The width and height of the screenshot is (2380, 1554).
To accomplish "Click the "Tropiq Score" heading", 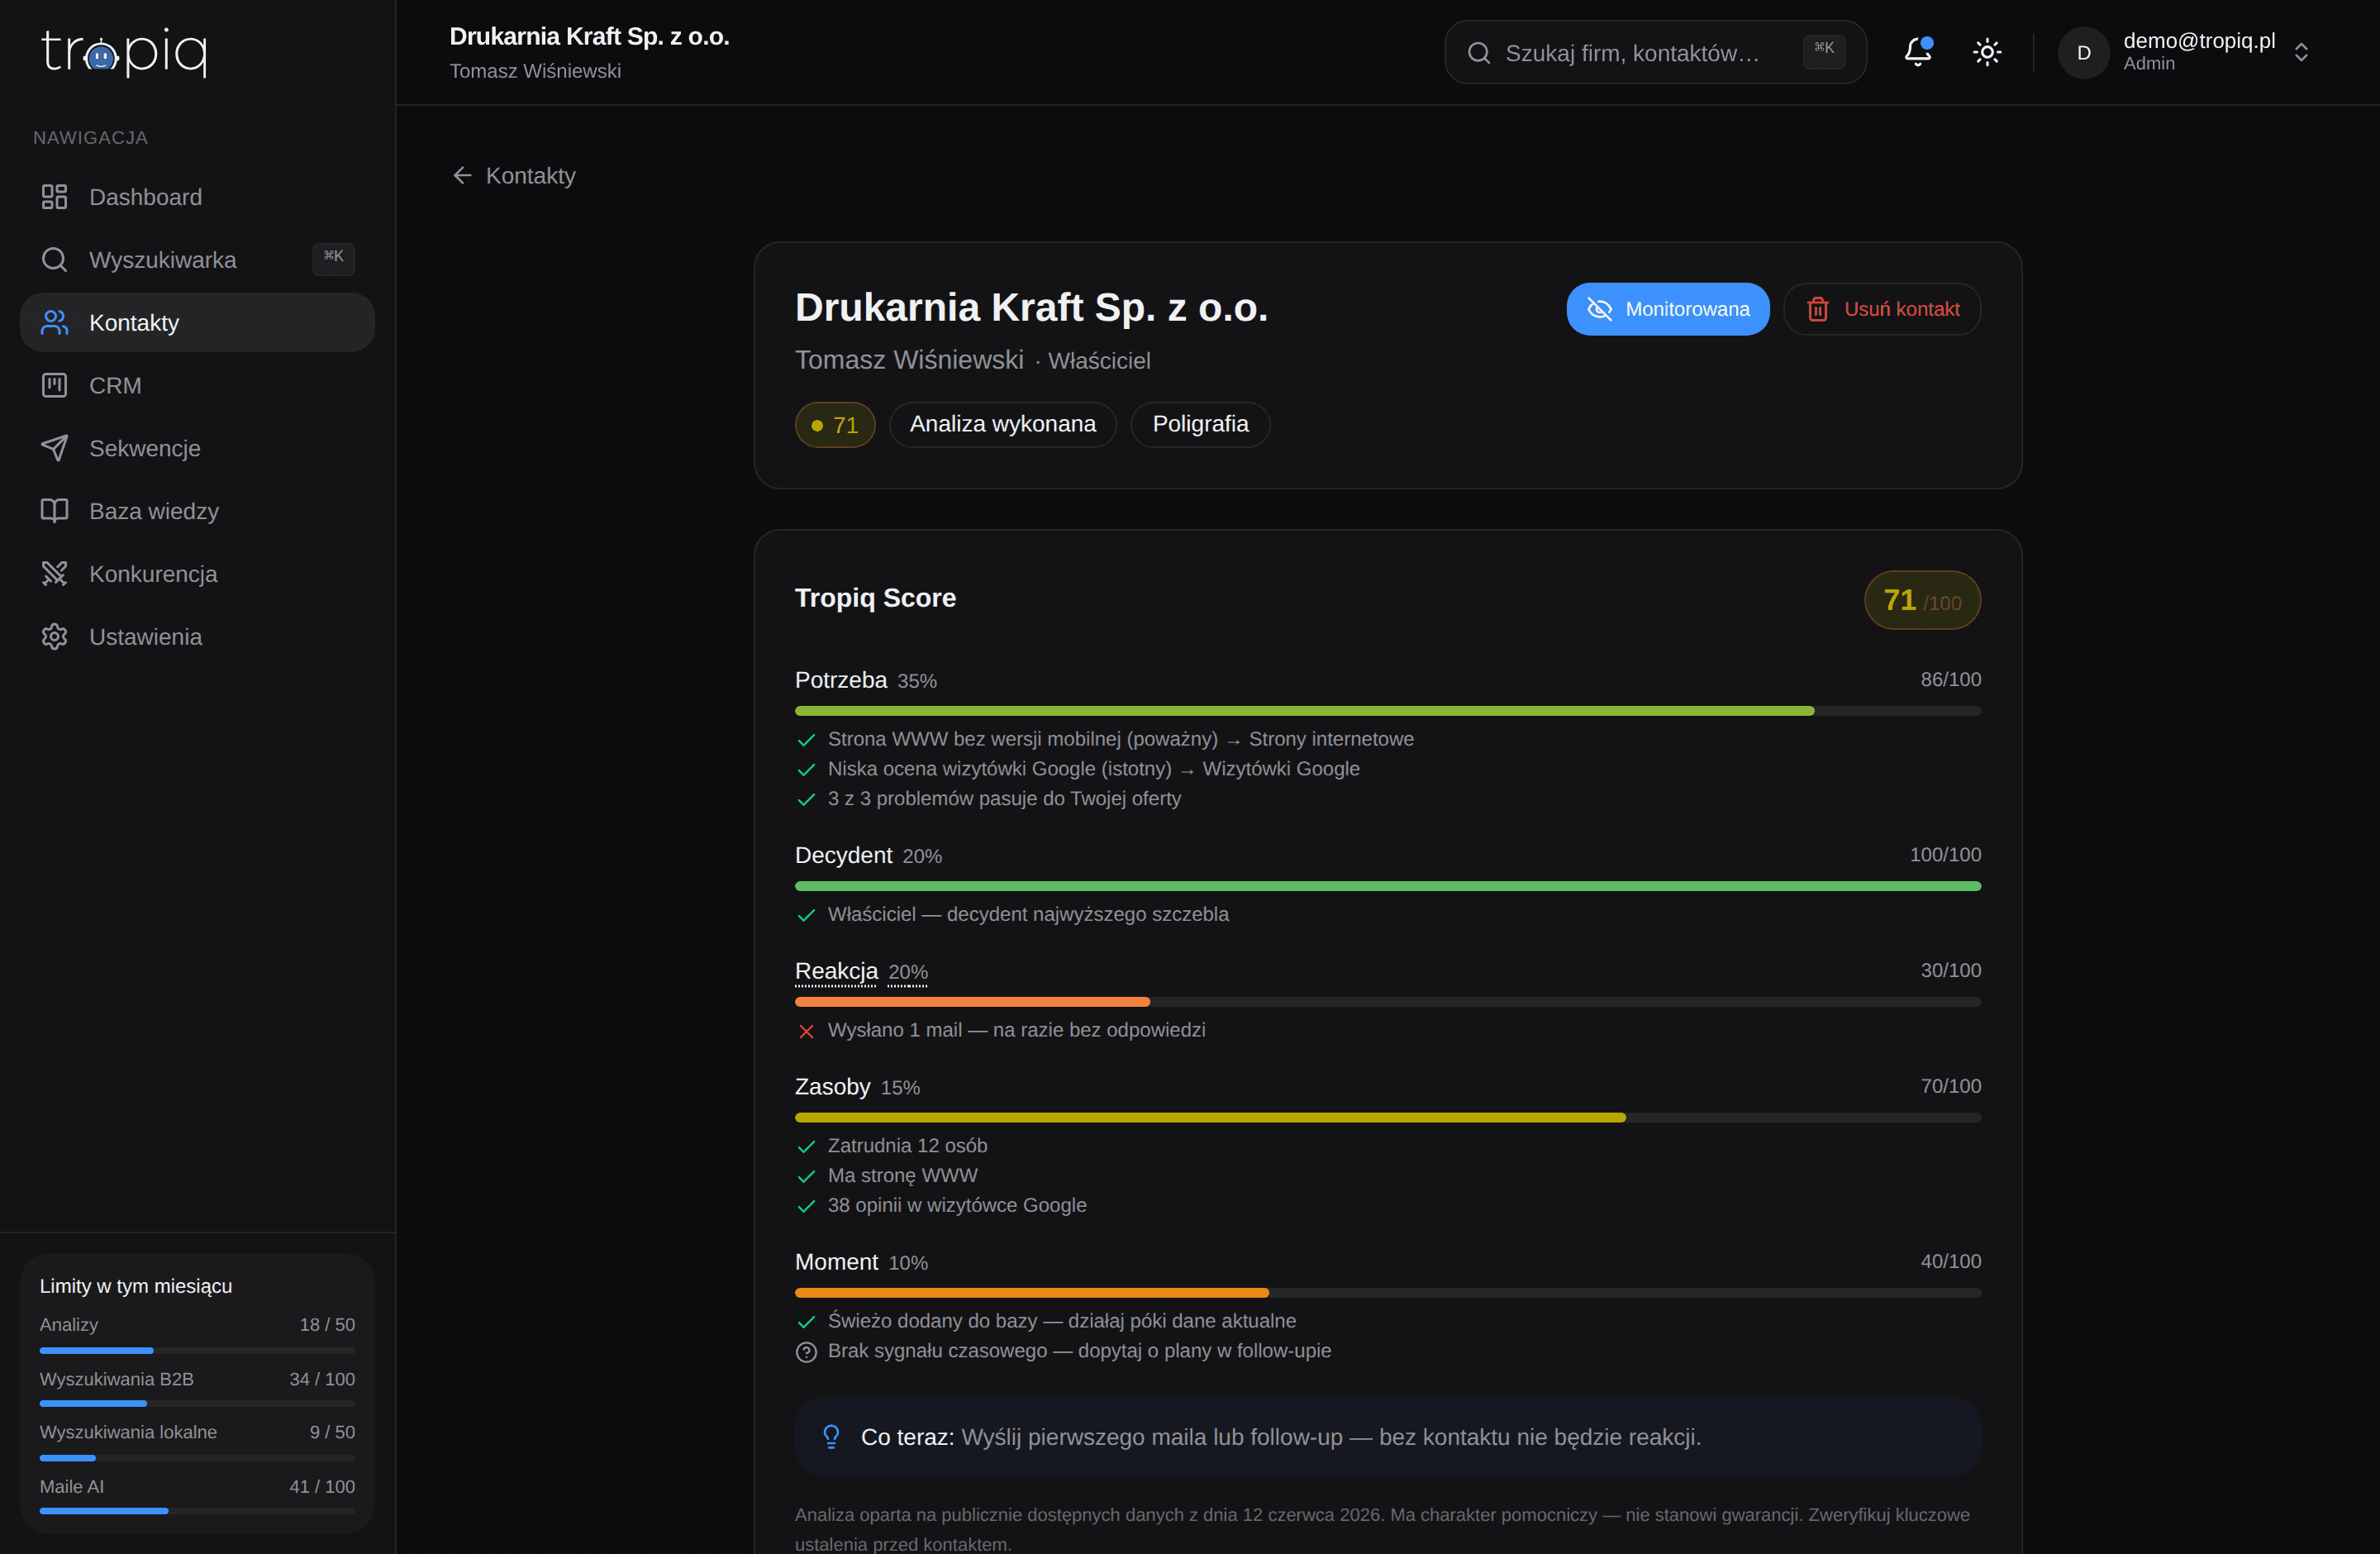I will tap(875, 599).
